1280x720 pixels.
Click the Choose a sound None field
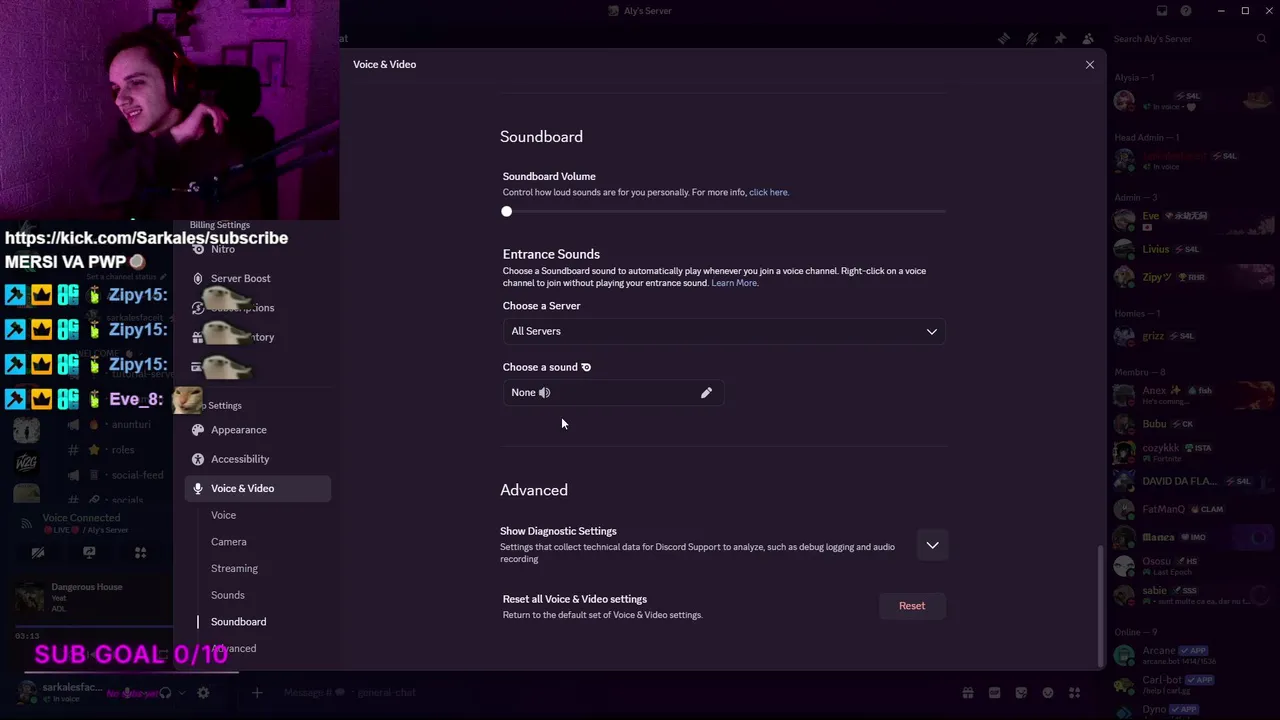coord(612,393)
